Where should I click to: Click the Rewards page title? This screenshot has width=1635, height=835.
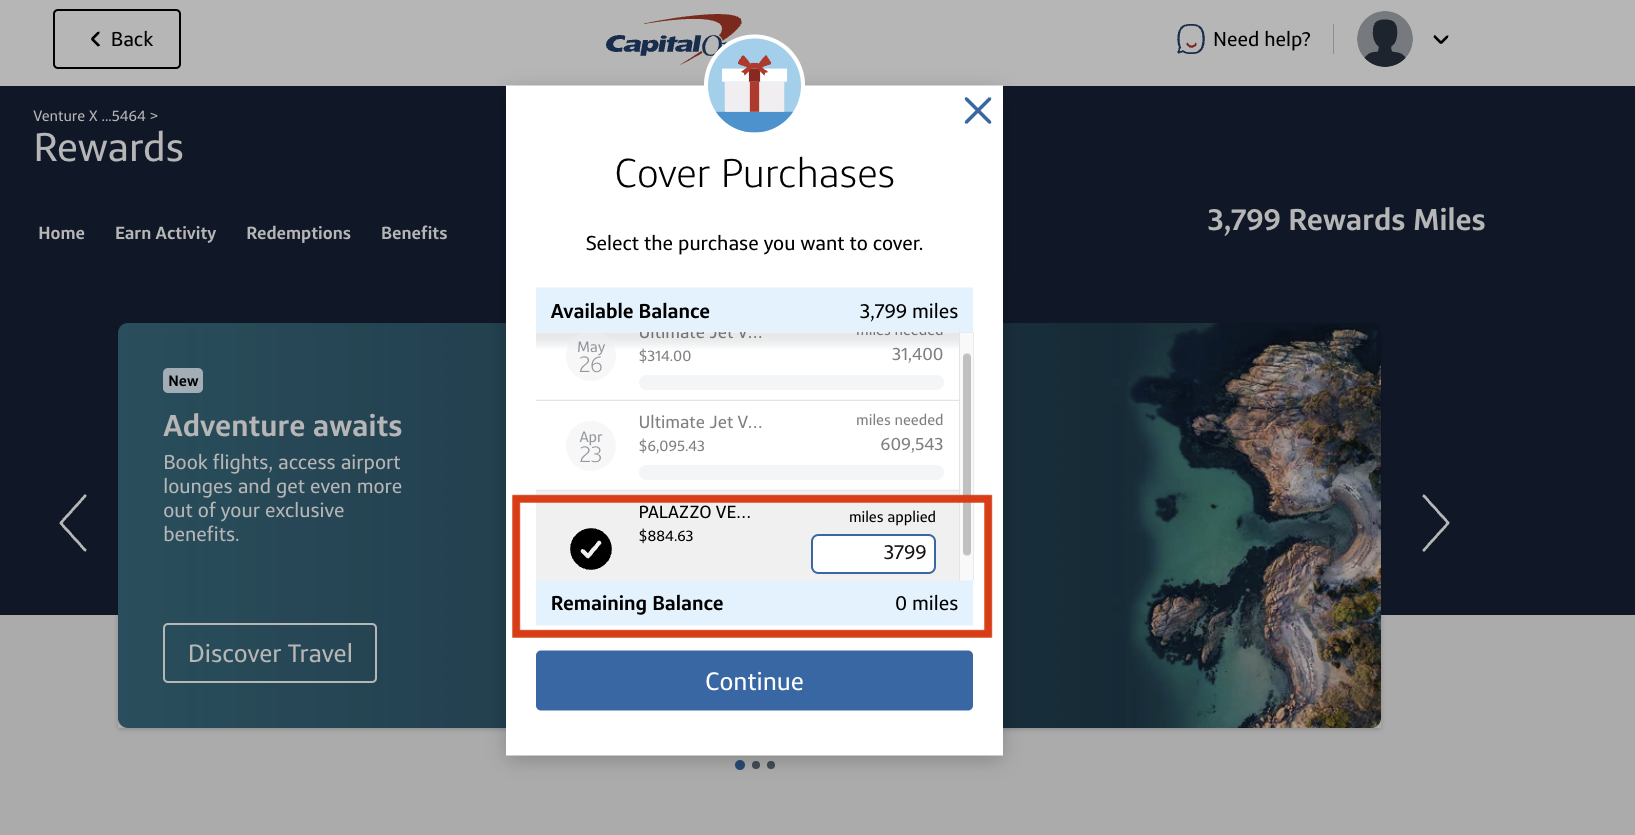(x=109, y=148)
